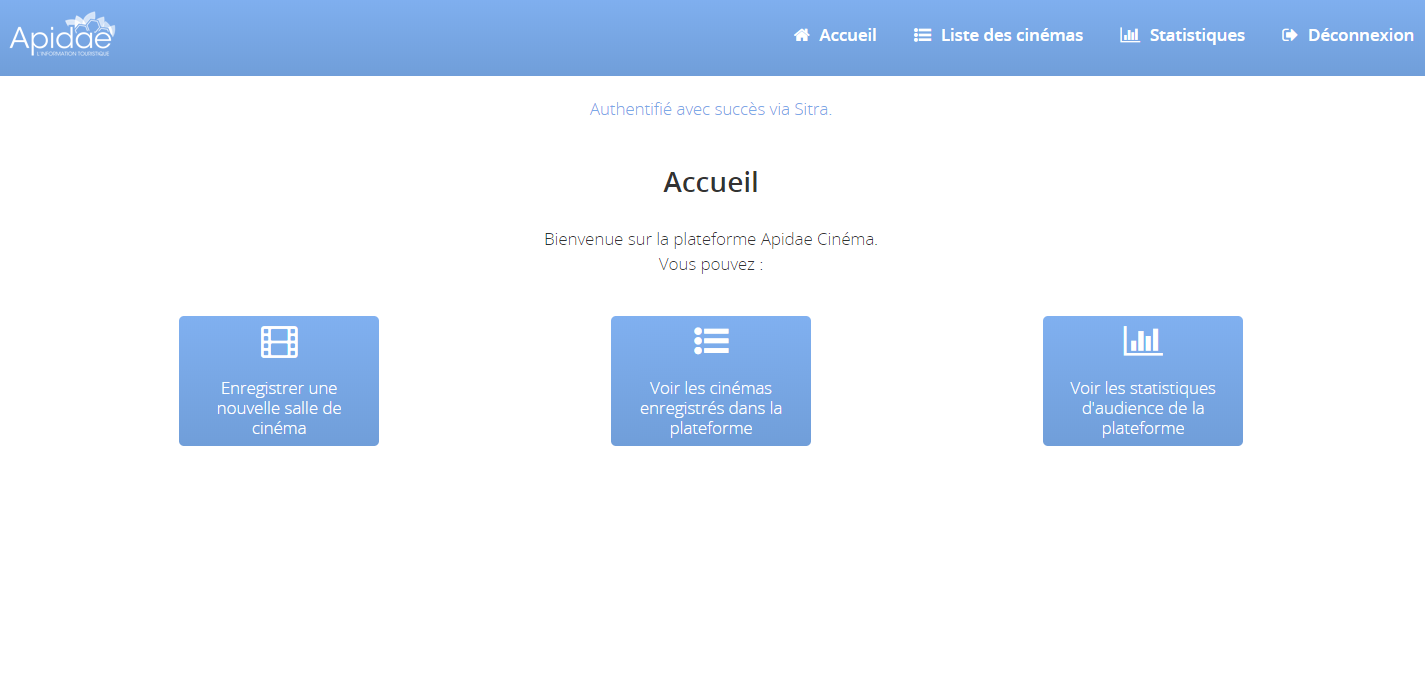This screenshot has height=680, width=1425.
Task: Click the 'Authentifié avec succès via Sitra.' message
Action: (x=711, y=109)
